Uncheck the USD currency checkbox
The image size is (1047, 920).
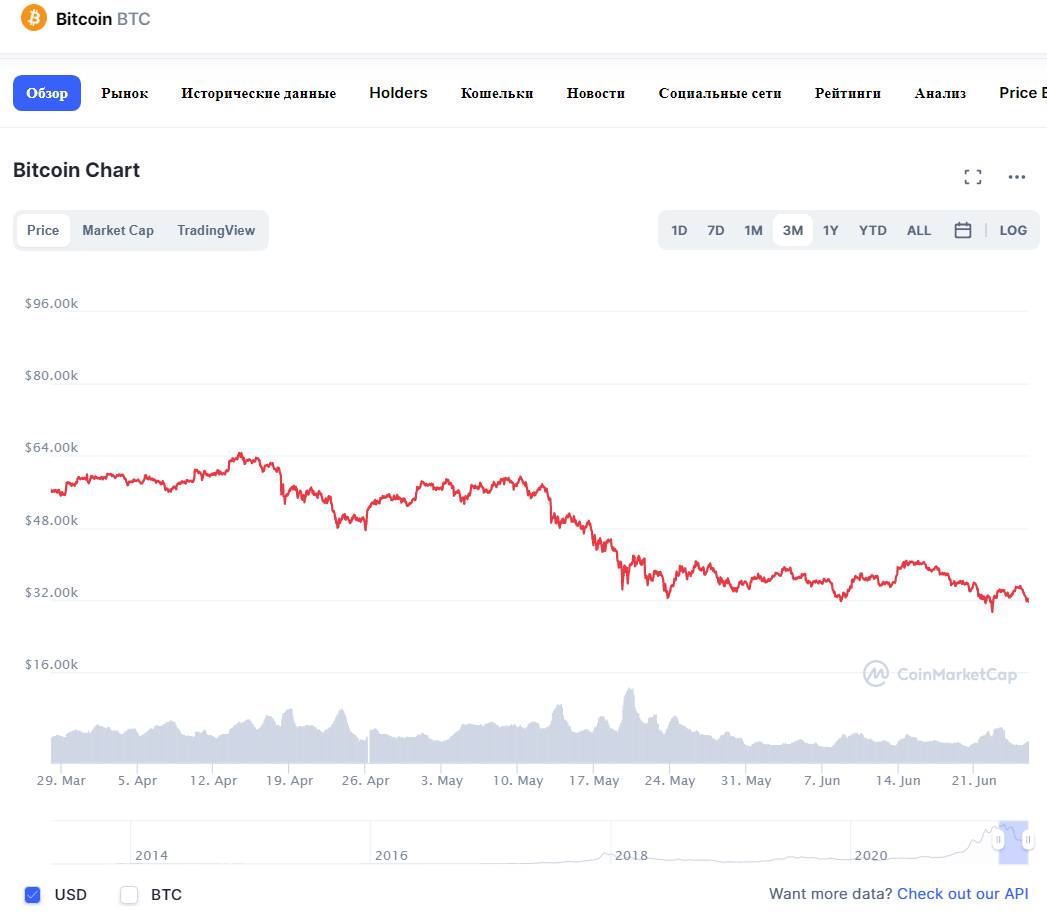(32, 894)
